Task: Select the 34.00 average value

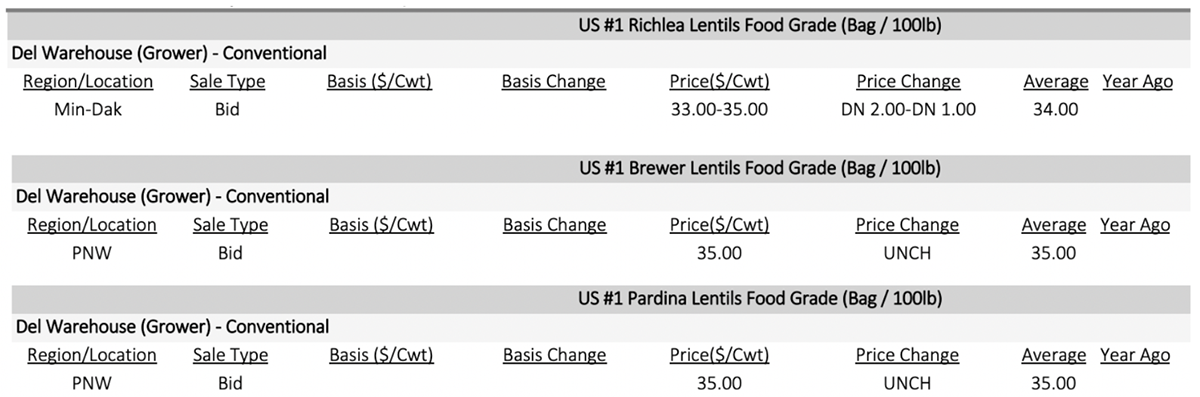Action: click(1055, 109)
